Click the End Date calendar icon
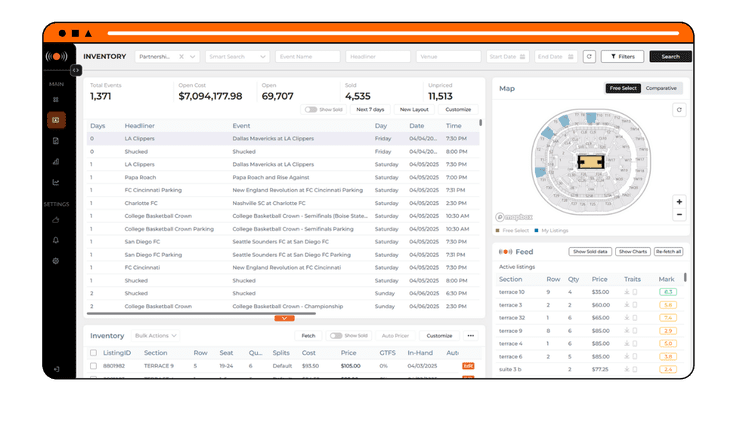The image size is (750, 422). tap(571, 56)
